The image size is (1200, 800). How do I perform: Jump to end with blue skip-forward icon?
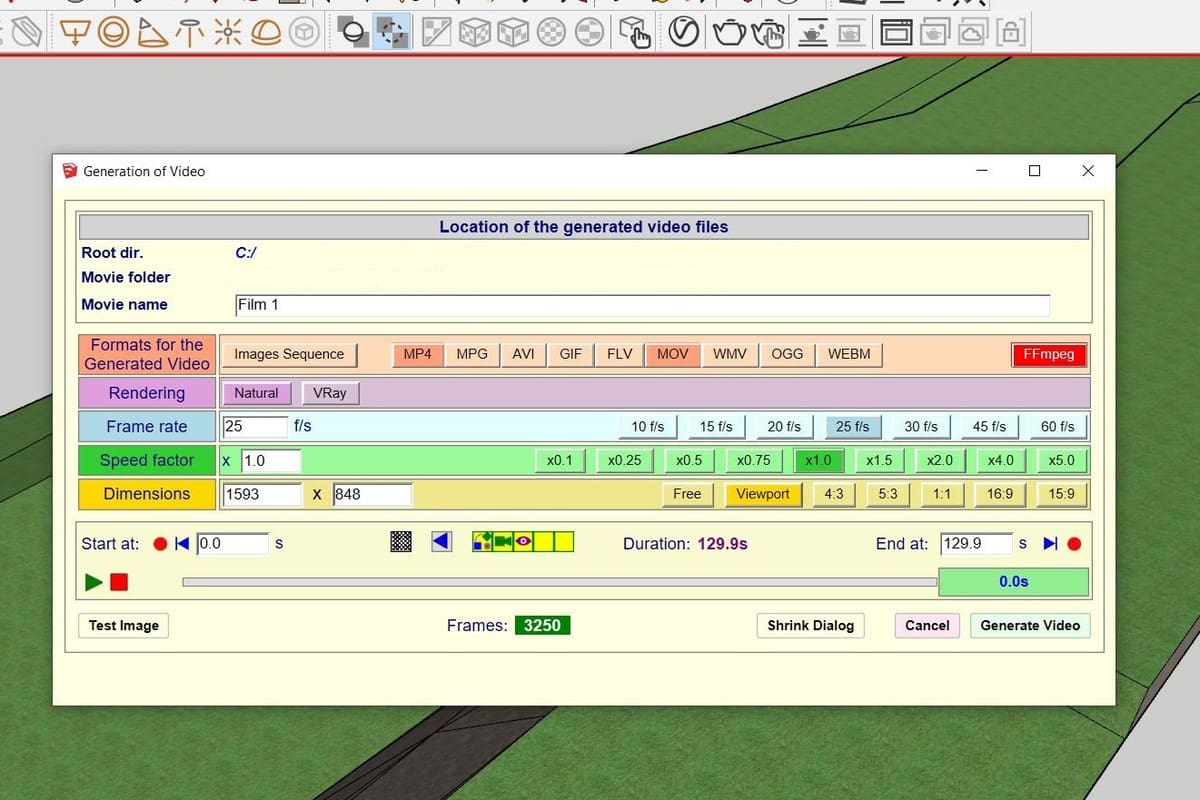pyautogui.click(x=1050, y=544)
